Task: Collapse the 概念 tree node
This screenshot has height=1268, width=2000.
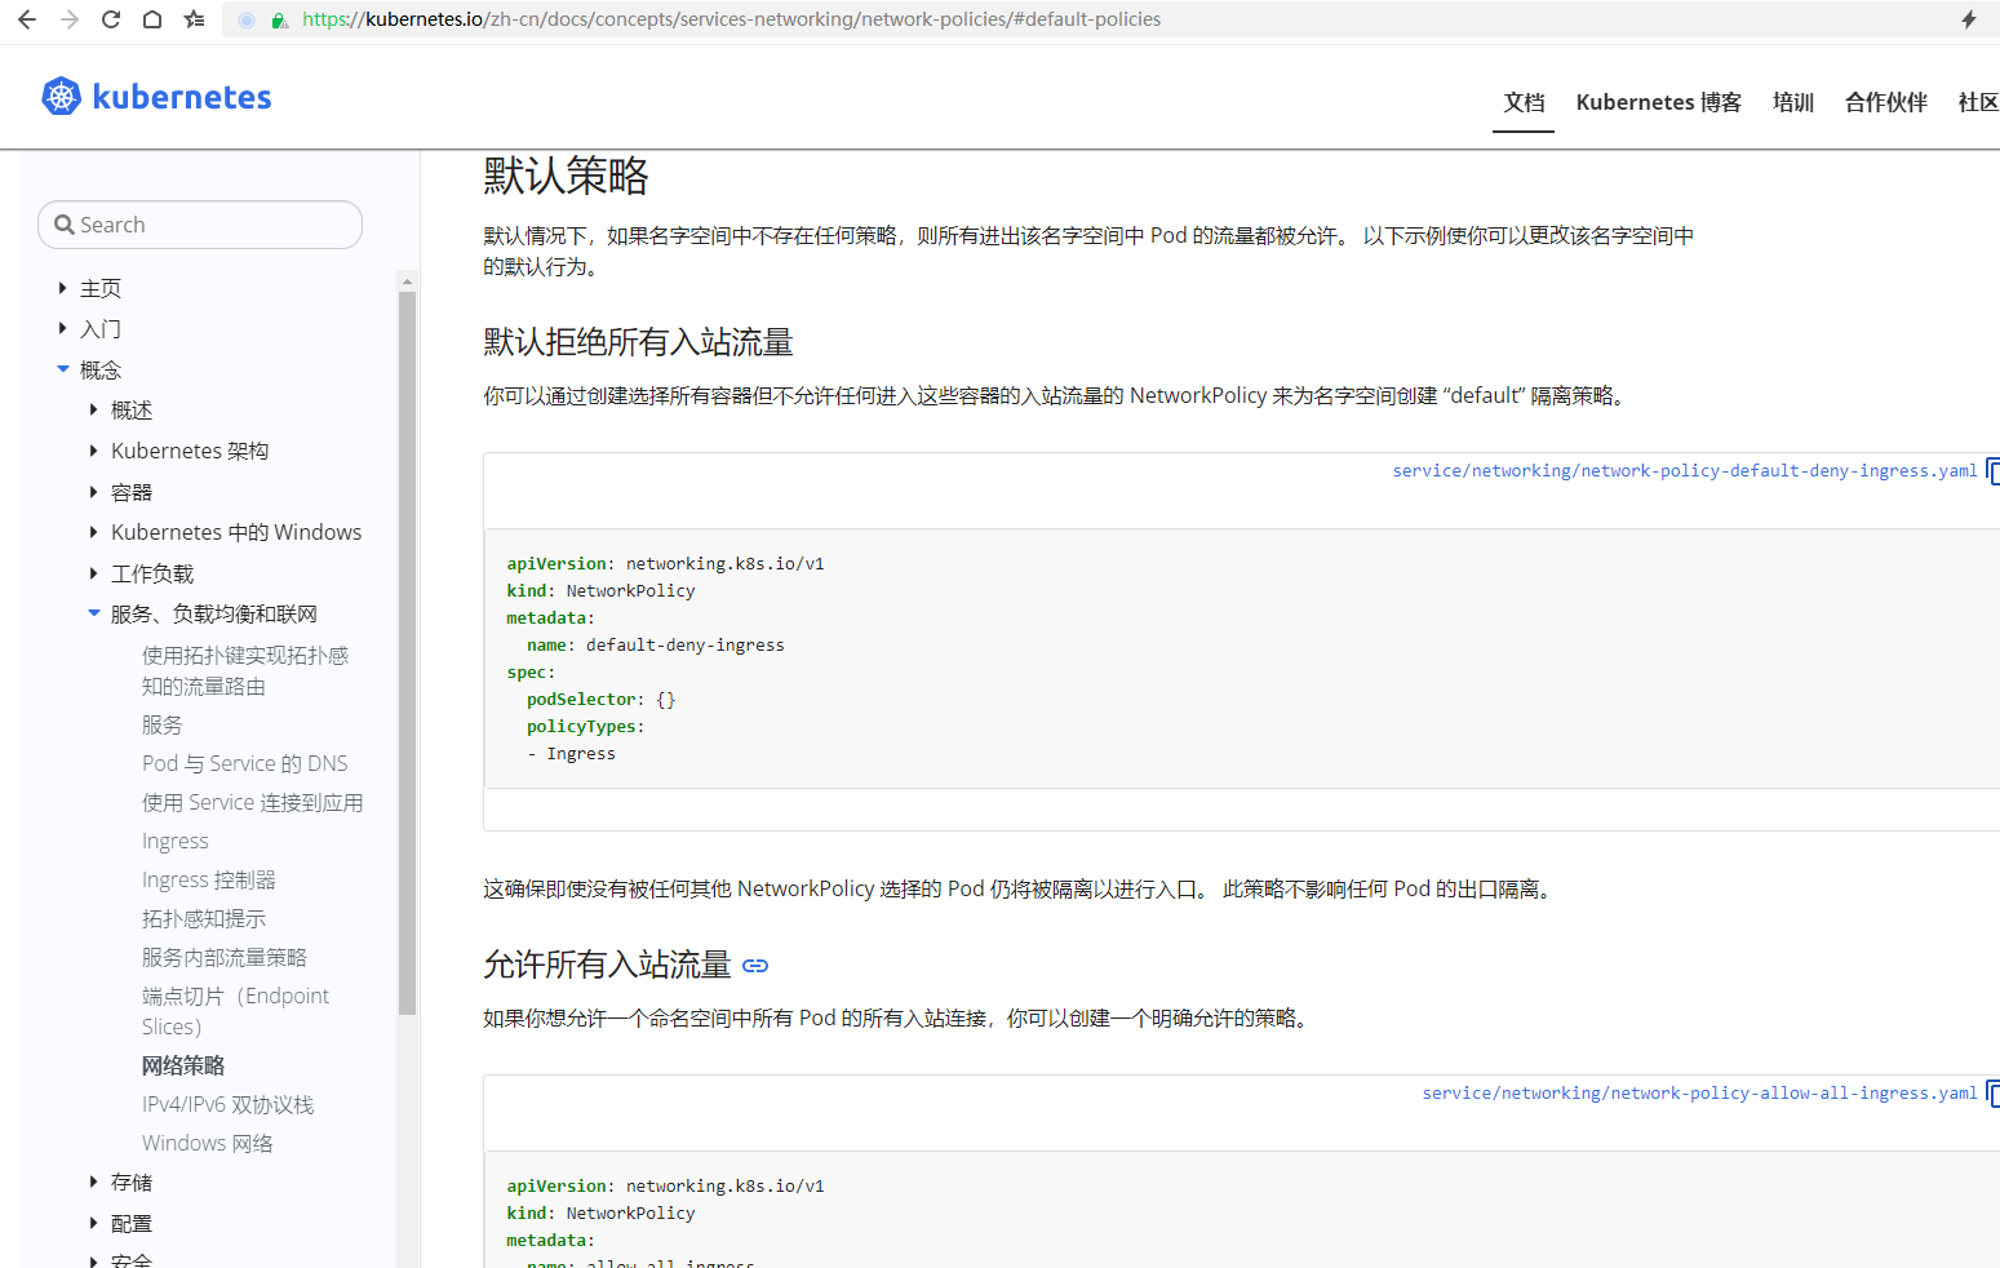Action: [63, 369]
